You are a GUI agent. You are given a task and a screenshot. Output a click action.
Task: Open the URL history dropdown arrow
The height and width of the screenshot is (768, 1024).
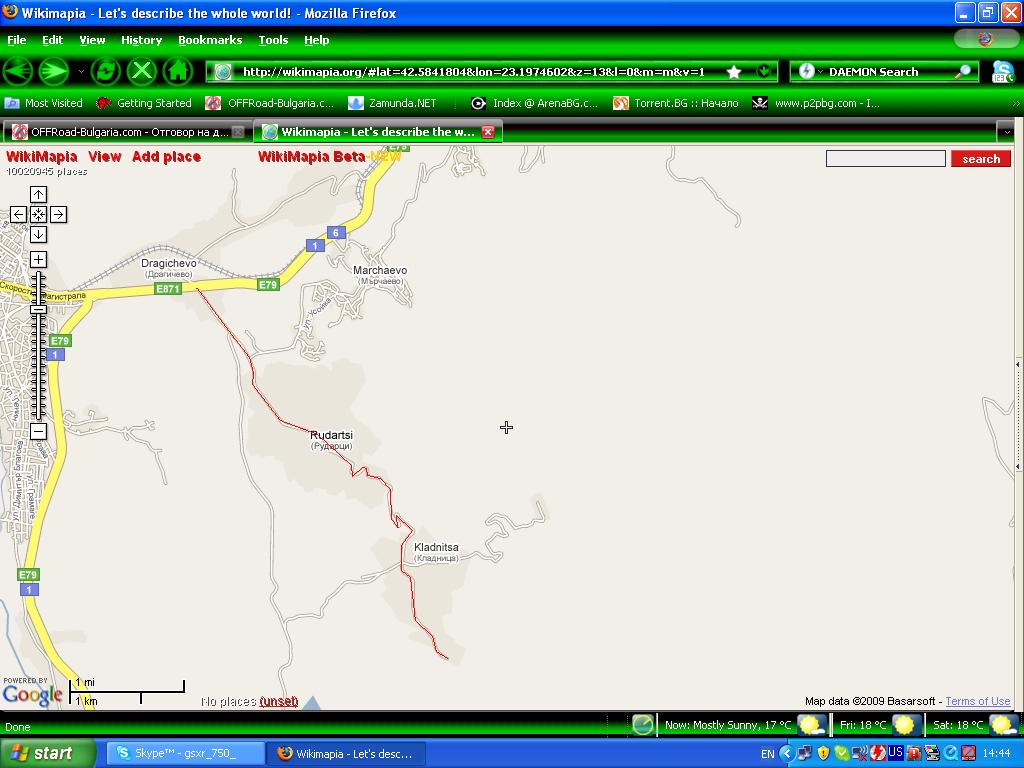point(763,71)
